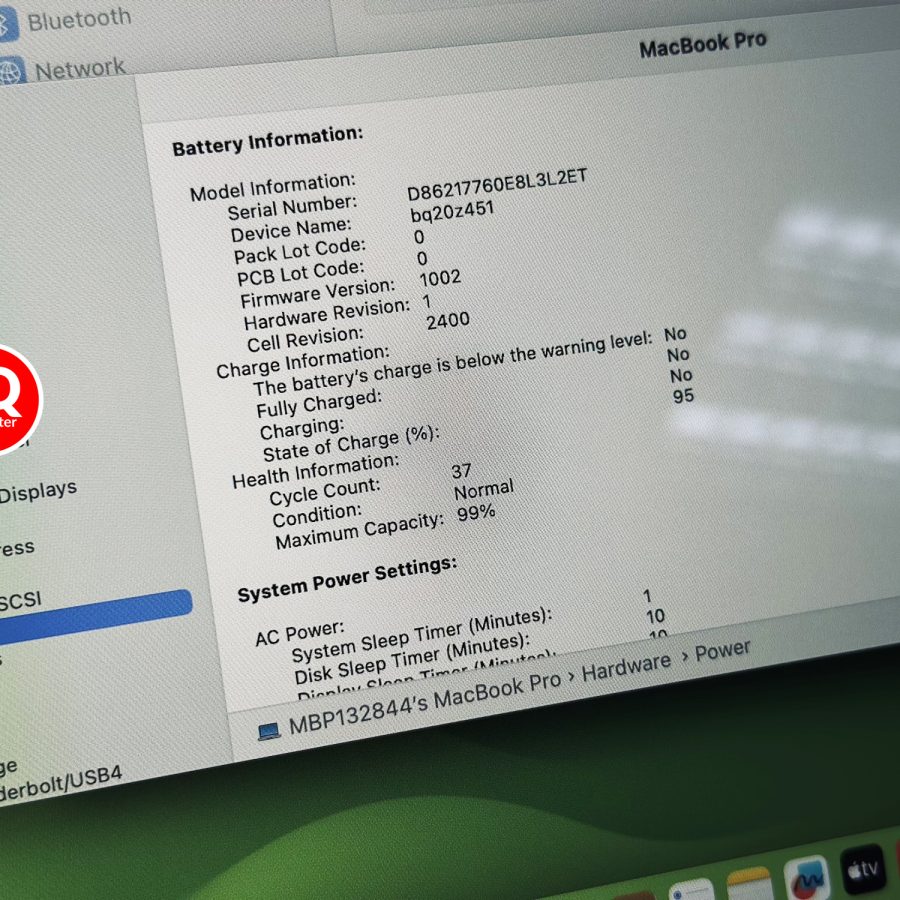Click the State of Charge (%) label
Image resolution: width=900 pixels, height=900 pixels.
(x=351, y=444)
